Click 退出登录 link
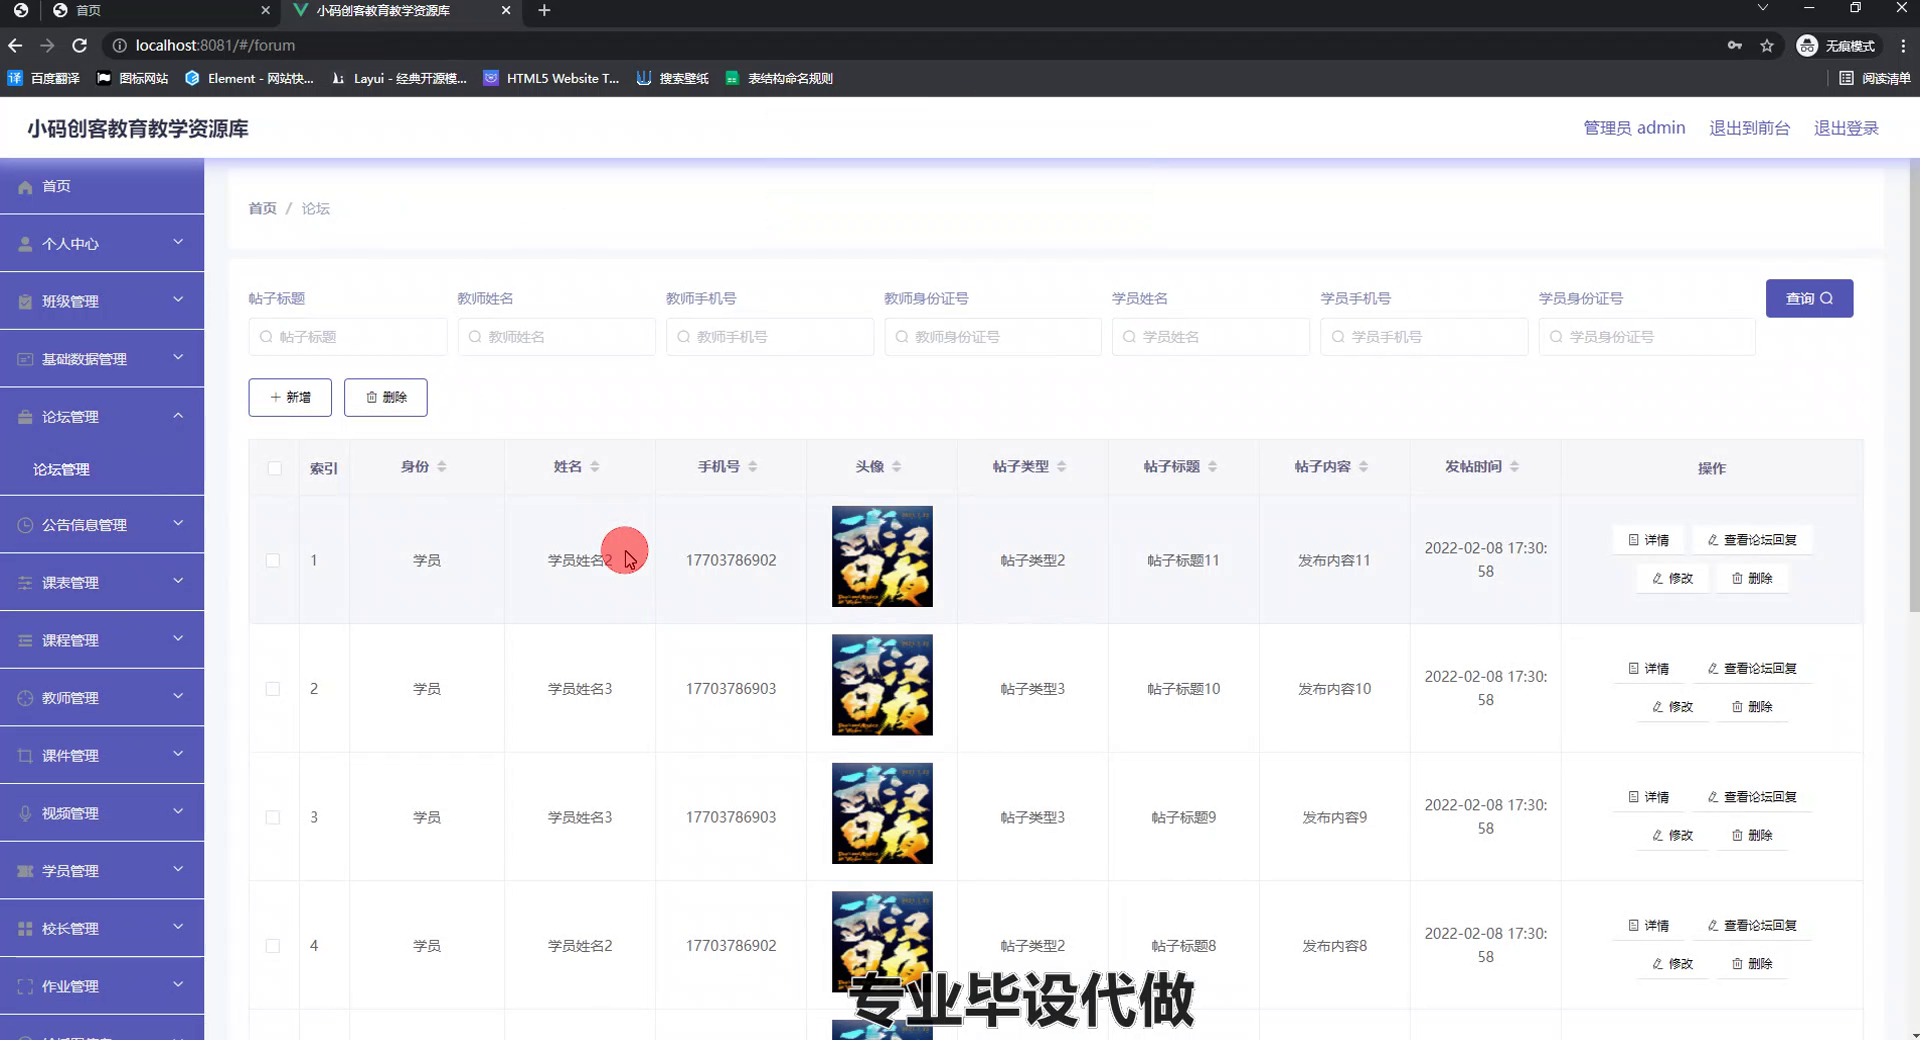The image size is (1920, 1040). click(x=1846, y=128)
